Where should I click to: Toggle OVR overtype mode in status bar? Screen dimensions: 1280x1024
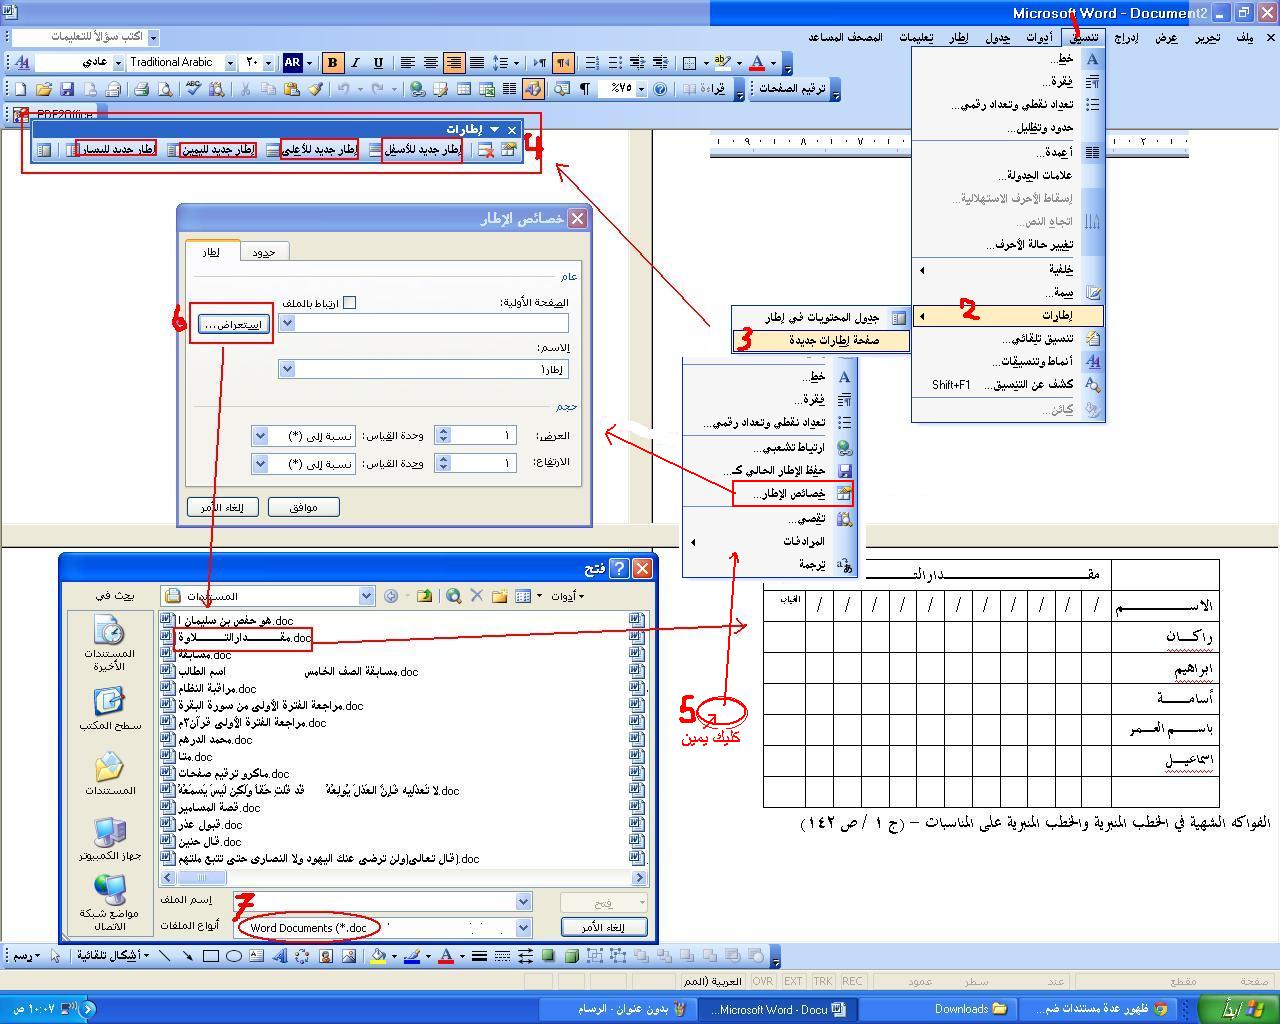click(763, 982)
